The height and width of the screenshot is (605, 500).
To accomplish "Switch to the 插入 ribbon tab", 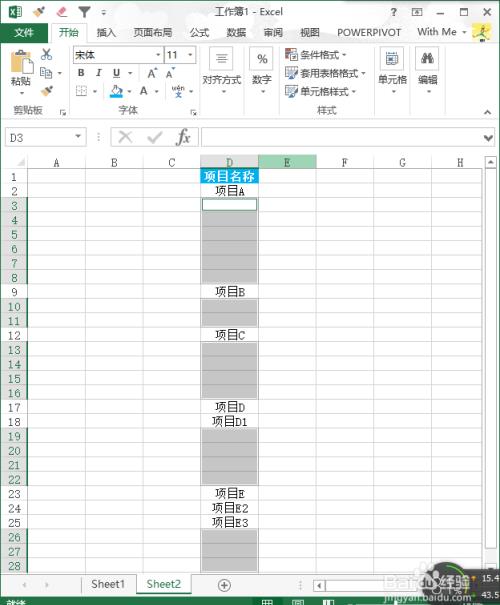I will pos(106,33).
